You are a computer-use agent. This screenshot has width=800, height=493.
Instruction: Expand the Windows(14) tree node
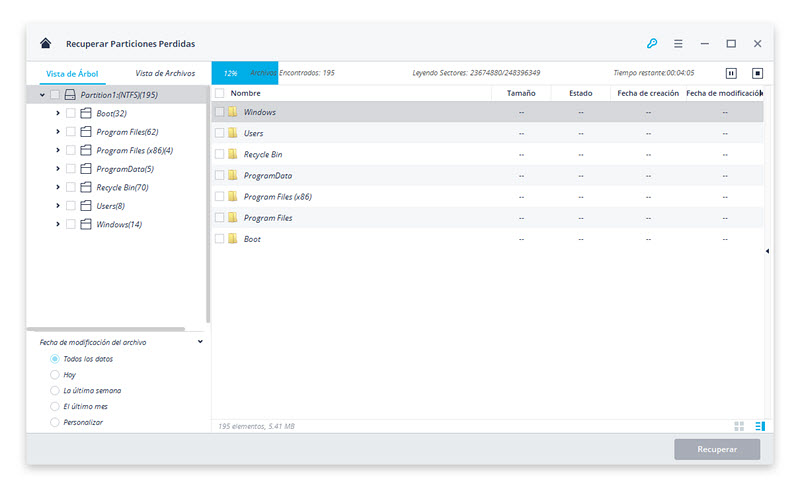tap(58, 224)
